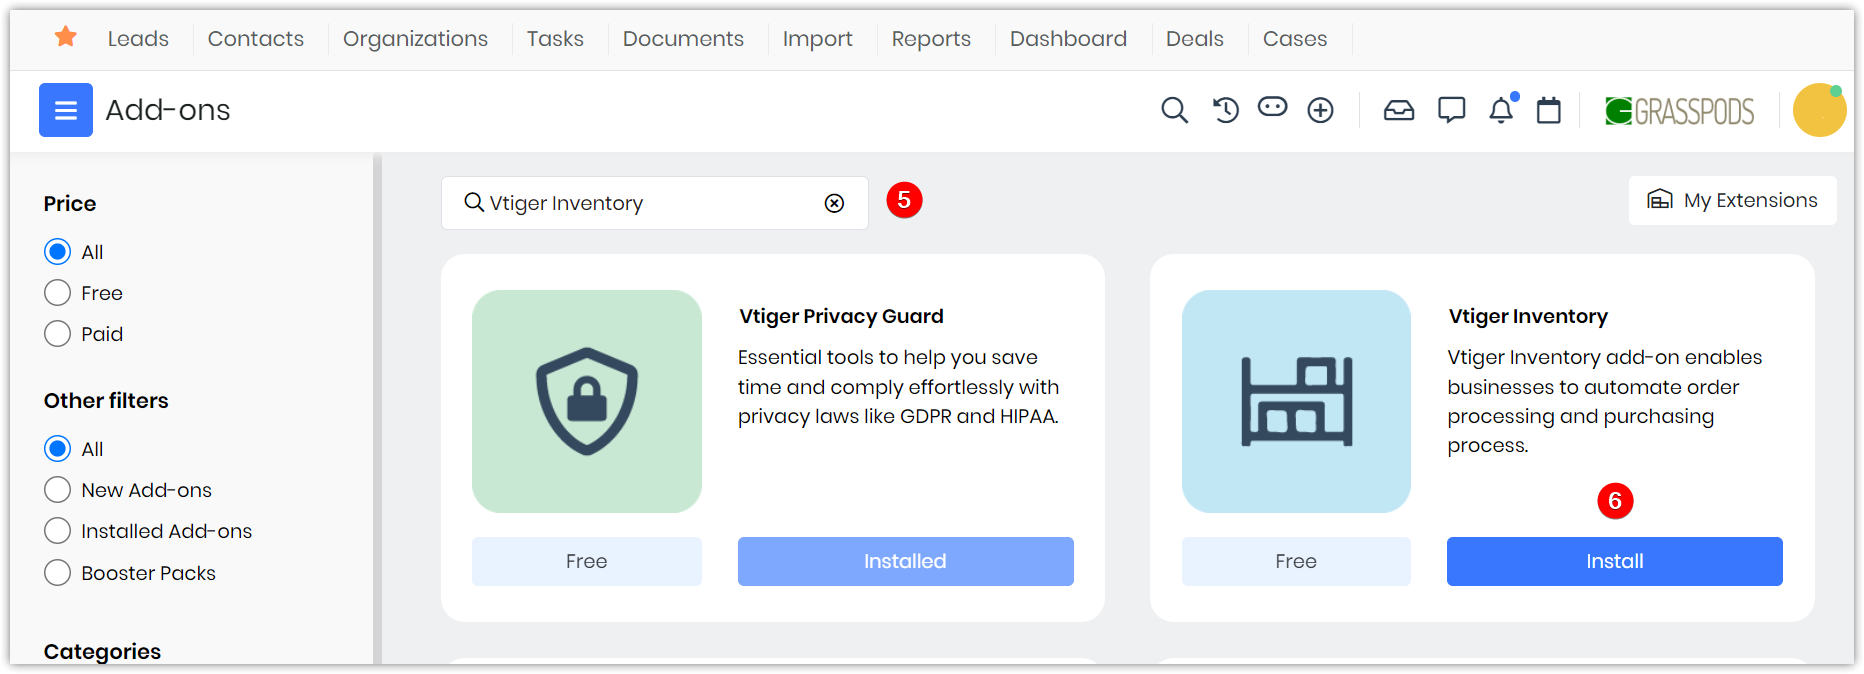Click the Grasspods company logo

click(1680, 110)
